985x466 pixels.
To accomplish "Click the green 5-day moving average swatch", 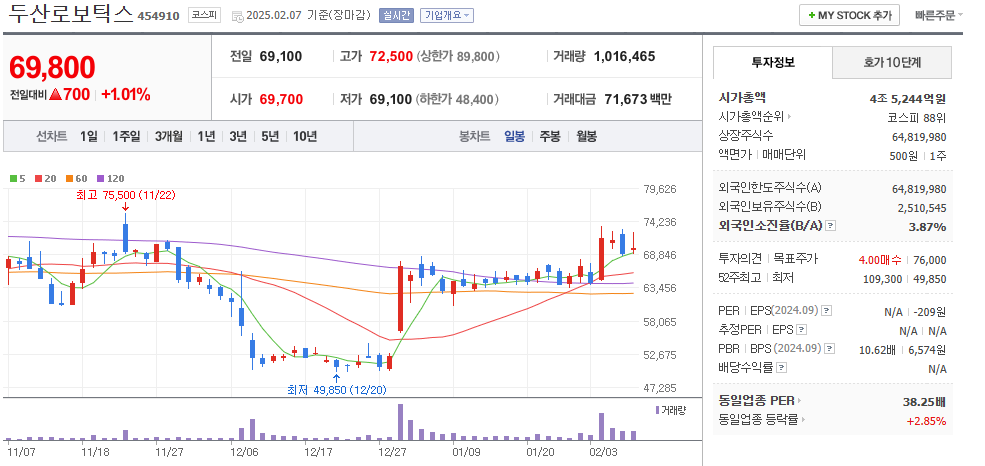I will pyautogui.click(x=13, y=178).
